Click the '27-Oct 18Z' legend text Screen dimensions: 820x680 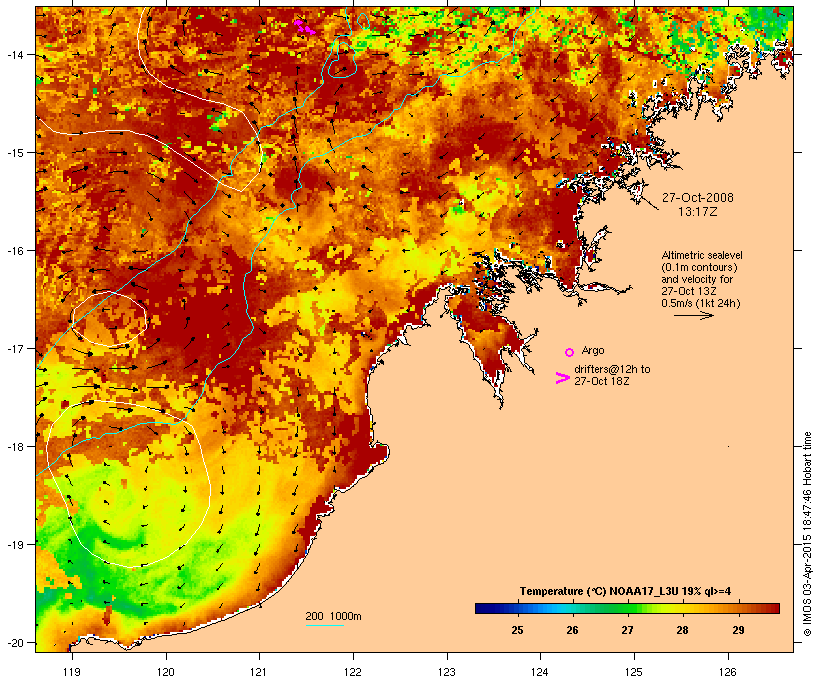(601, 381)
